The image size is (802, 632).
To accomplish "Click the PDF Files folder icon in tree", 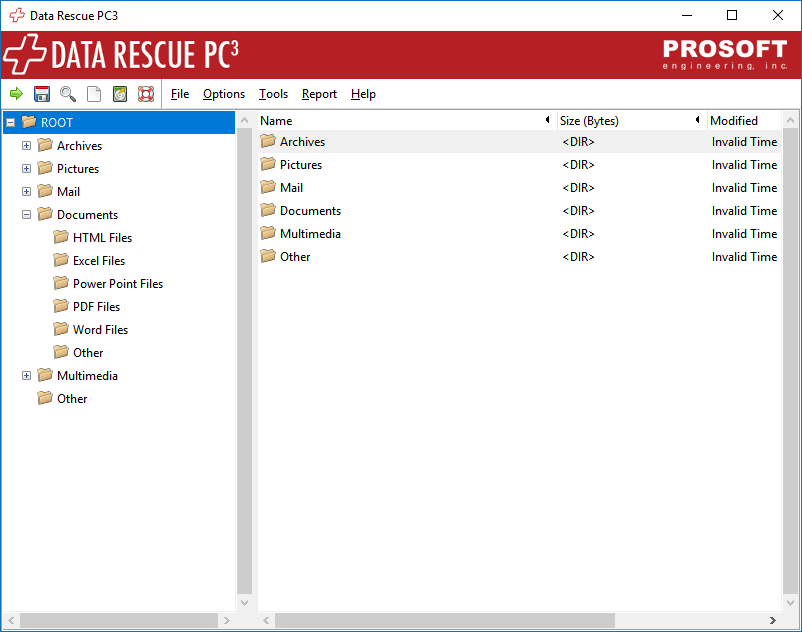I will (61, 306).
